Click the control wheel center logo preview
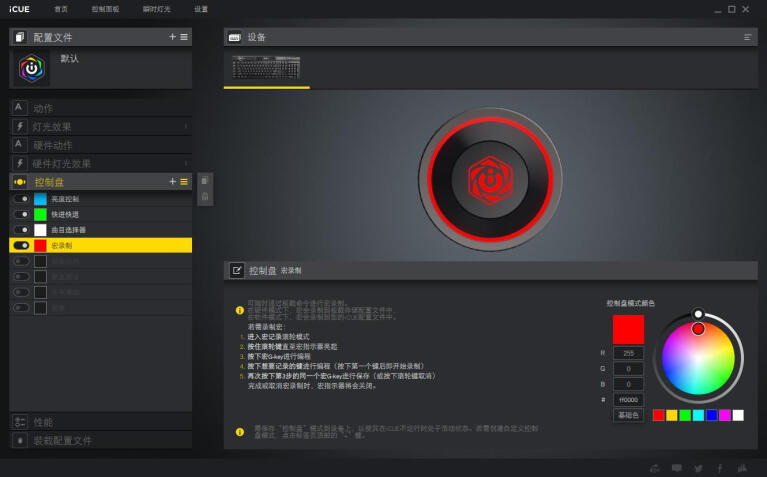 coord(490,179)
